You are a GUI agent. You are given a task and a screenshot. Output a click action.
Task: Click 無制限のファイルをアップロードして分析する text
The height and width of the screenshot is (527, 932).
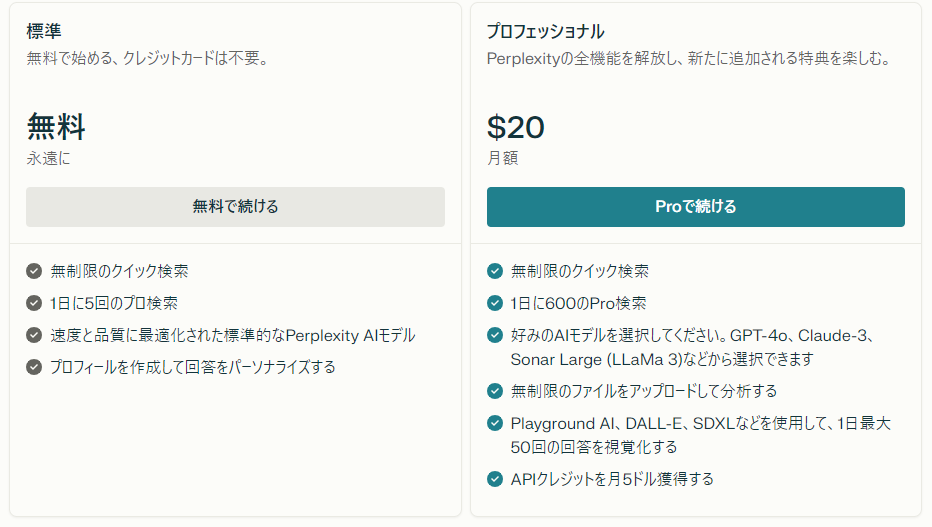(x=644, y=391)
